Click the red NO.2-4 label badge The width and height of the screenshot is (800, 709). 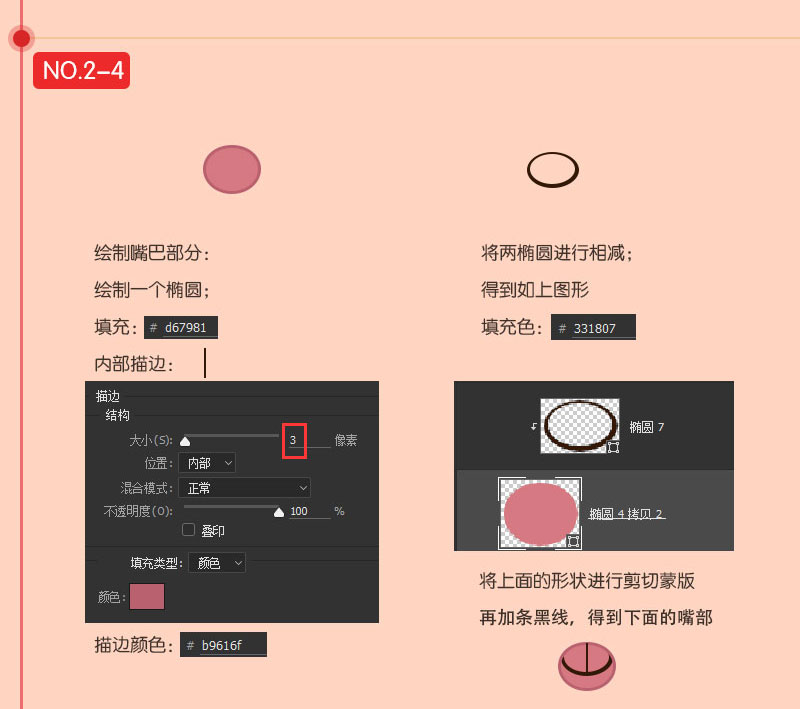82,70
